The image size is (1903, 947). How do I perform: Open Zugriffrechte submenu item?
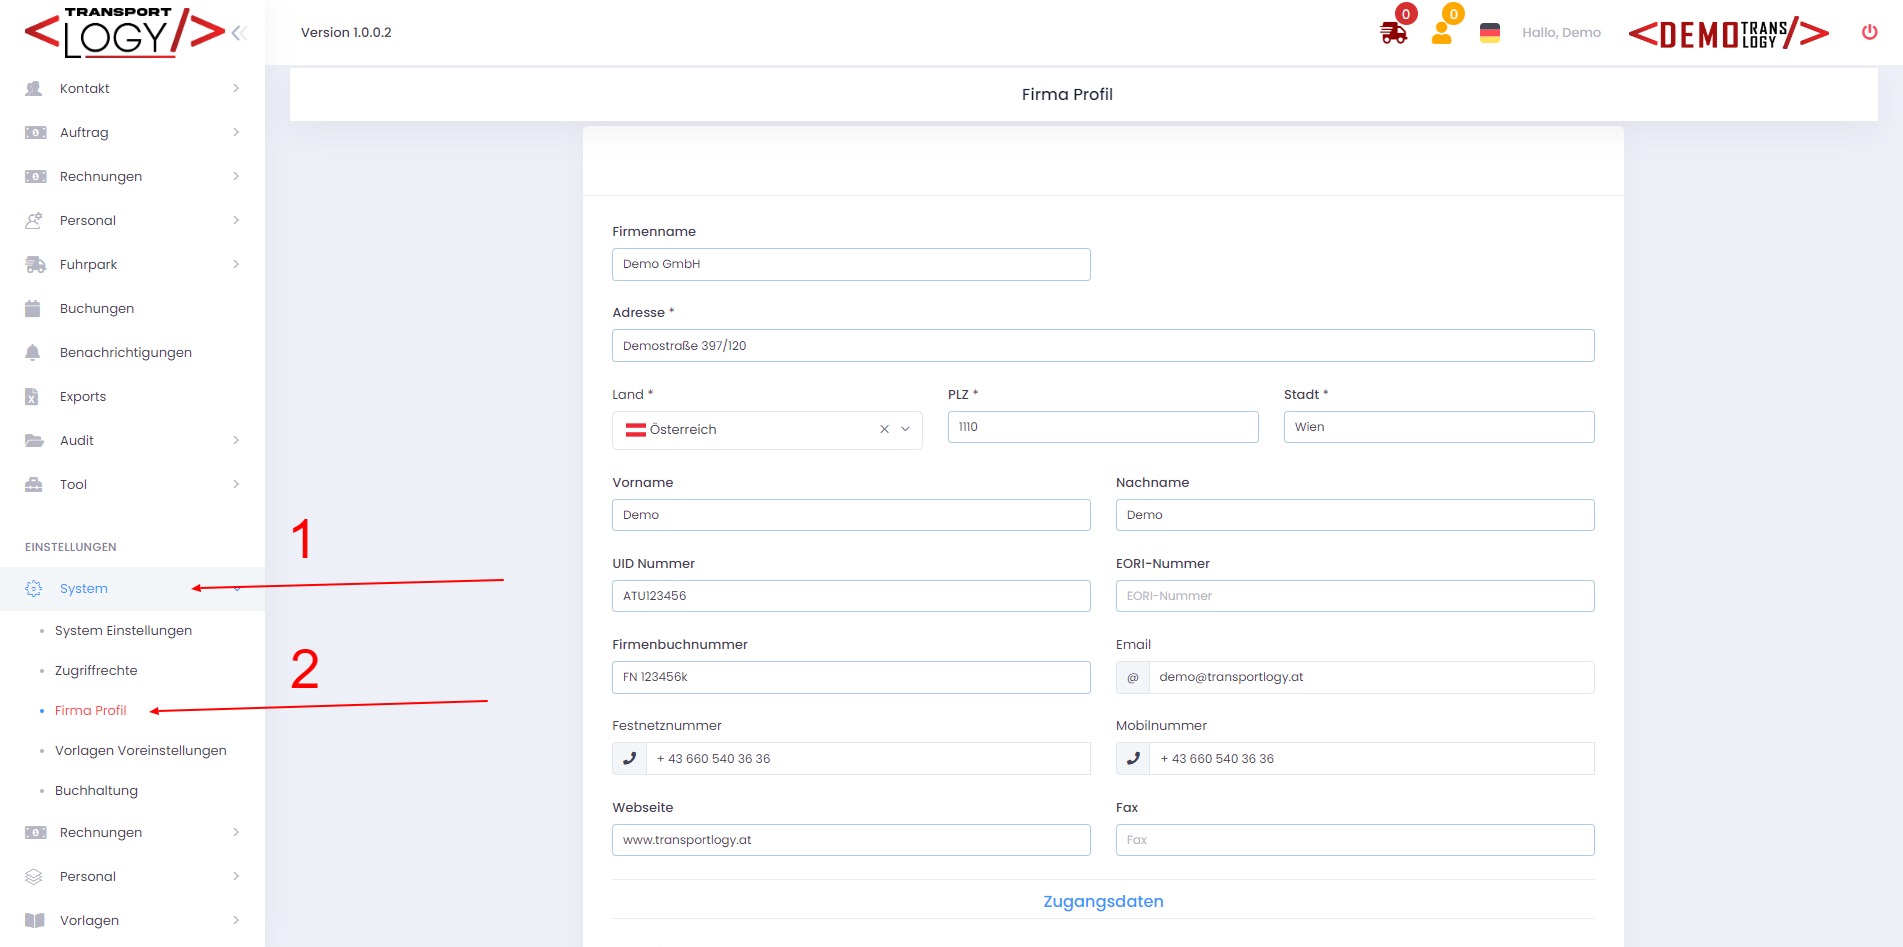(96, 670)
